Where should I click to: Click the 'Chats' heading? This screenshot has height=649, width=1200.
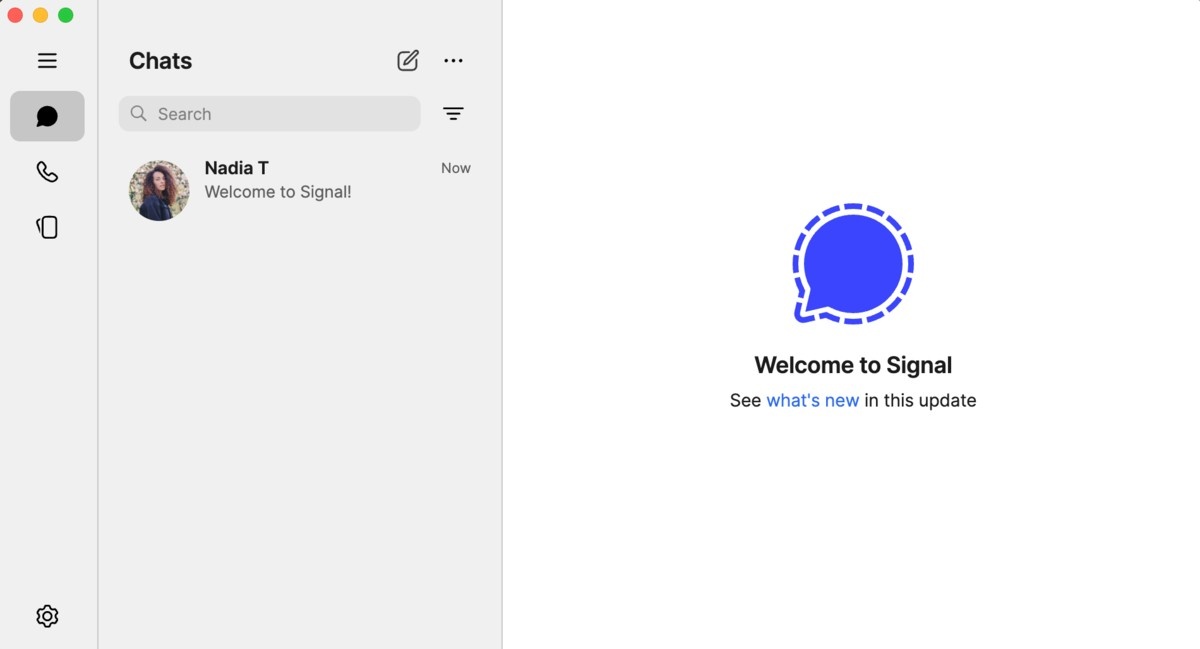point(160,61)
